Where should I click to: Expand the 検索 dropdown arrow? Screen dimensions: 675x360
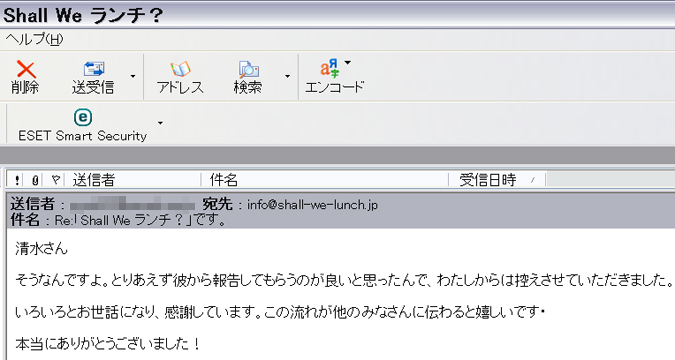pyautogui.click(x=287, y=76)
